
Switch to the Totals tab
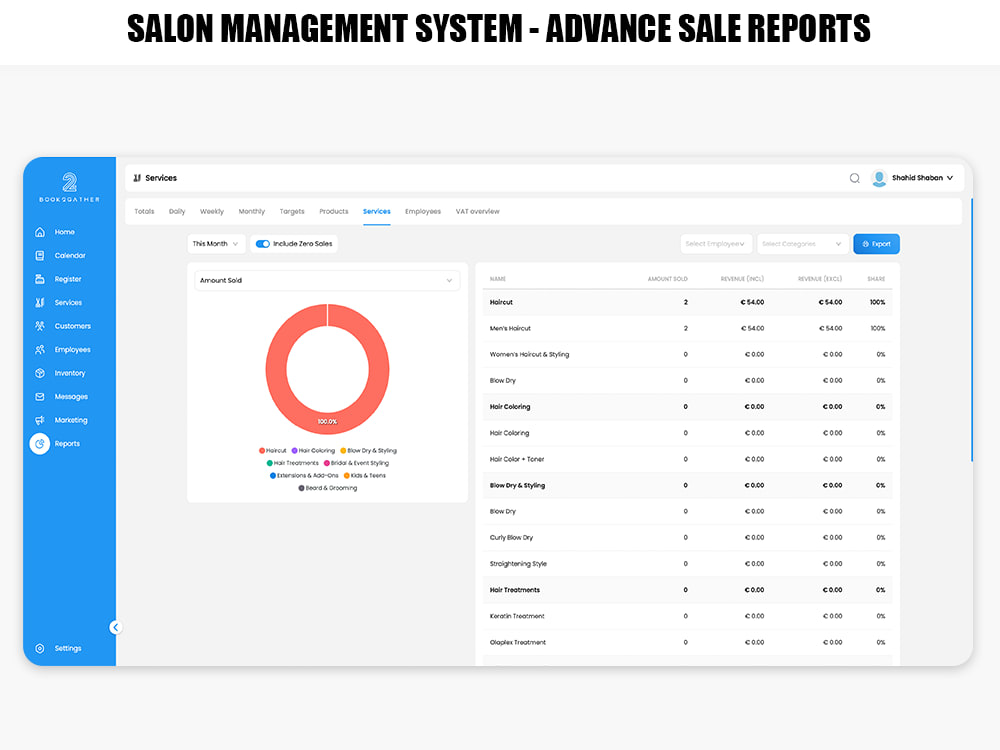click(x=144, y=212)
